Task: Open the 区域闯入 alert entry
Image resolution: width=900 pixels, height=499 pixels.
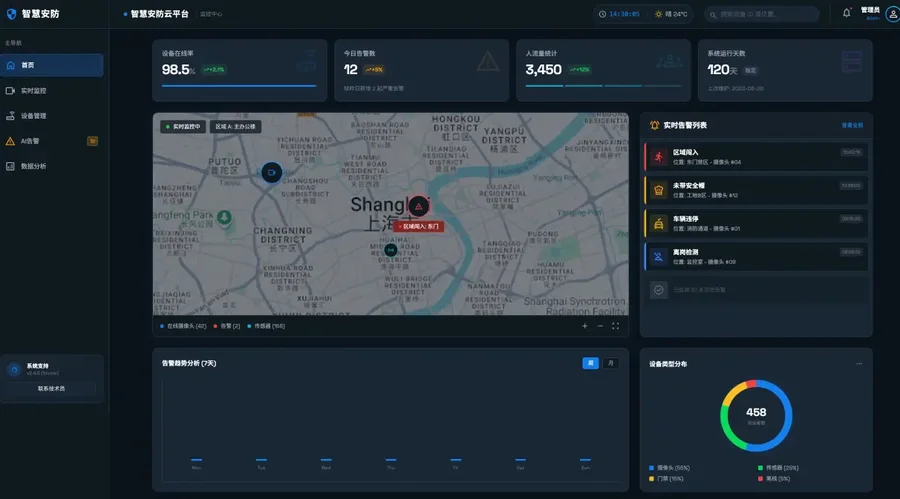Action: 756,157
